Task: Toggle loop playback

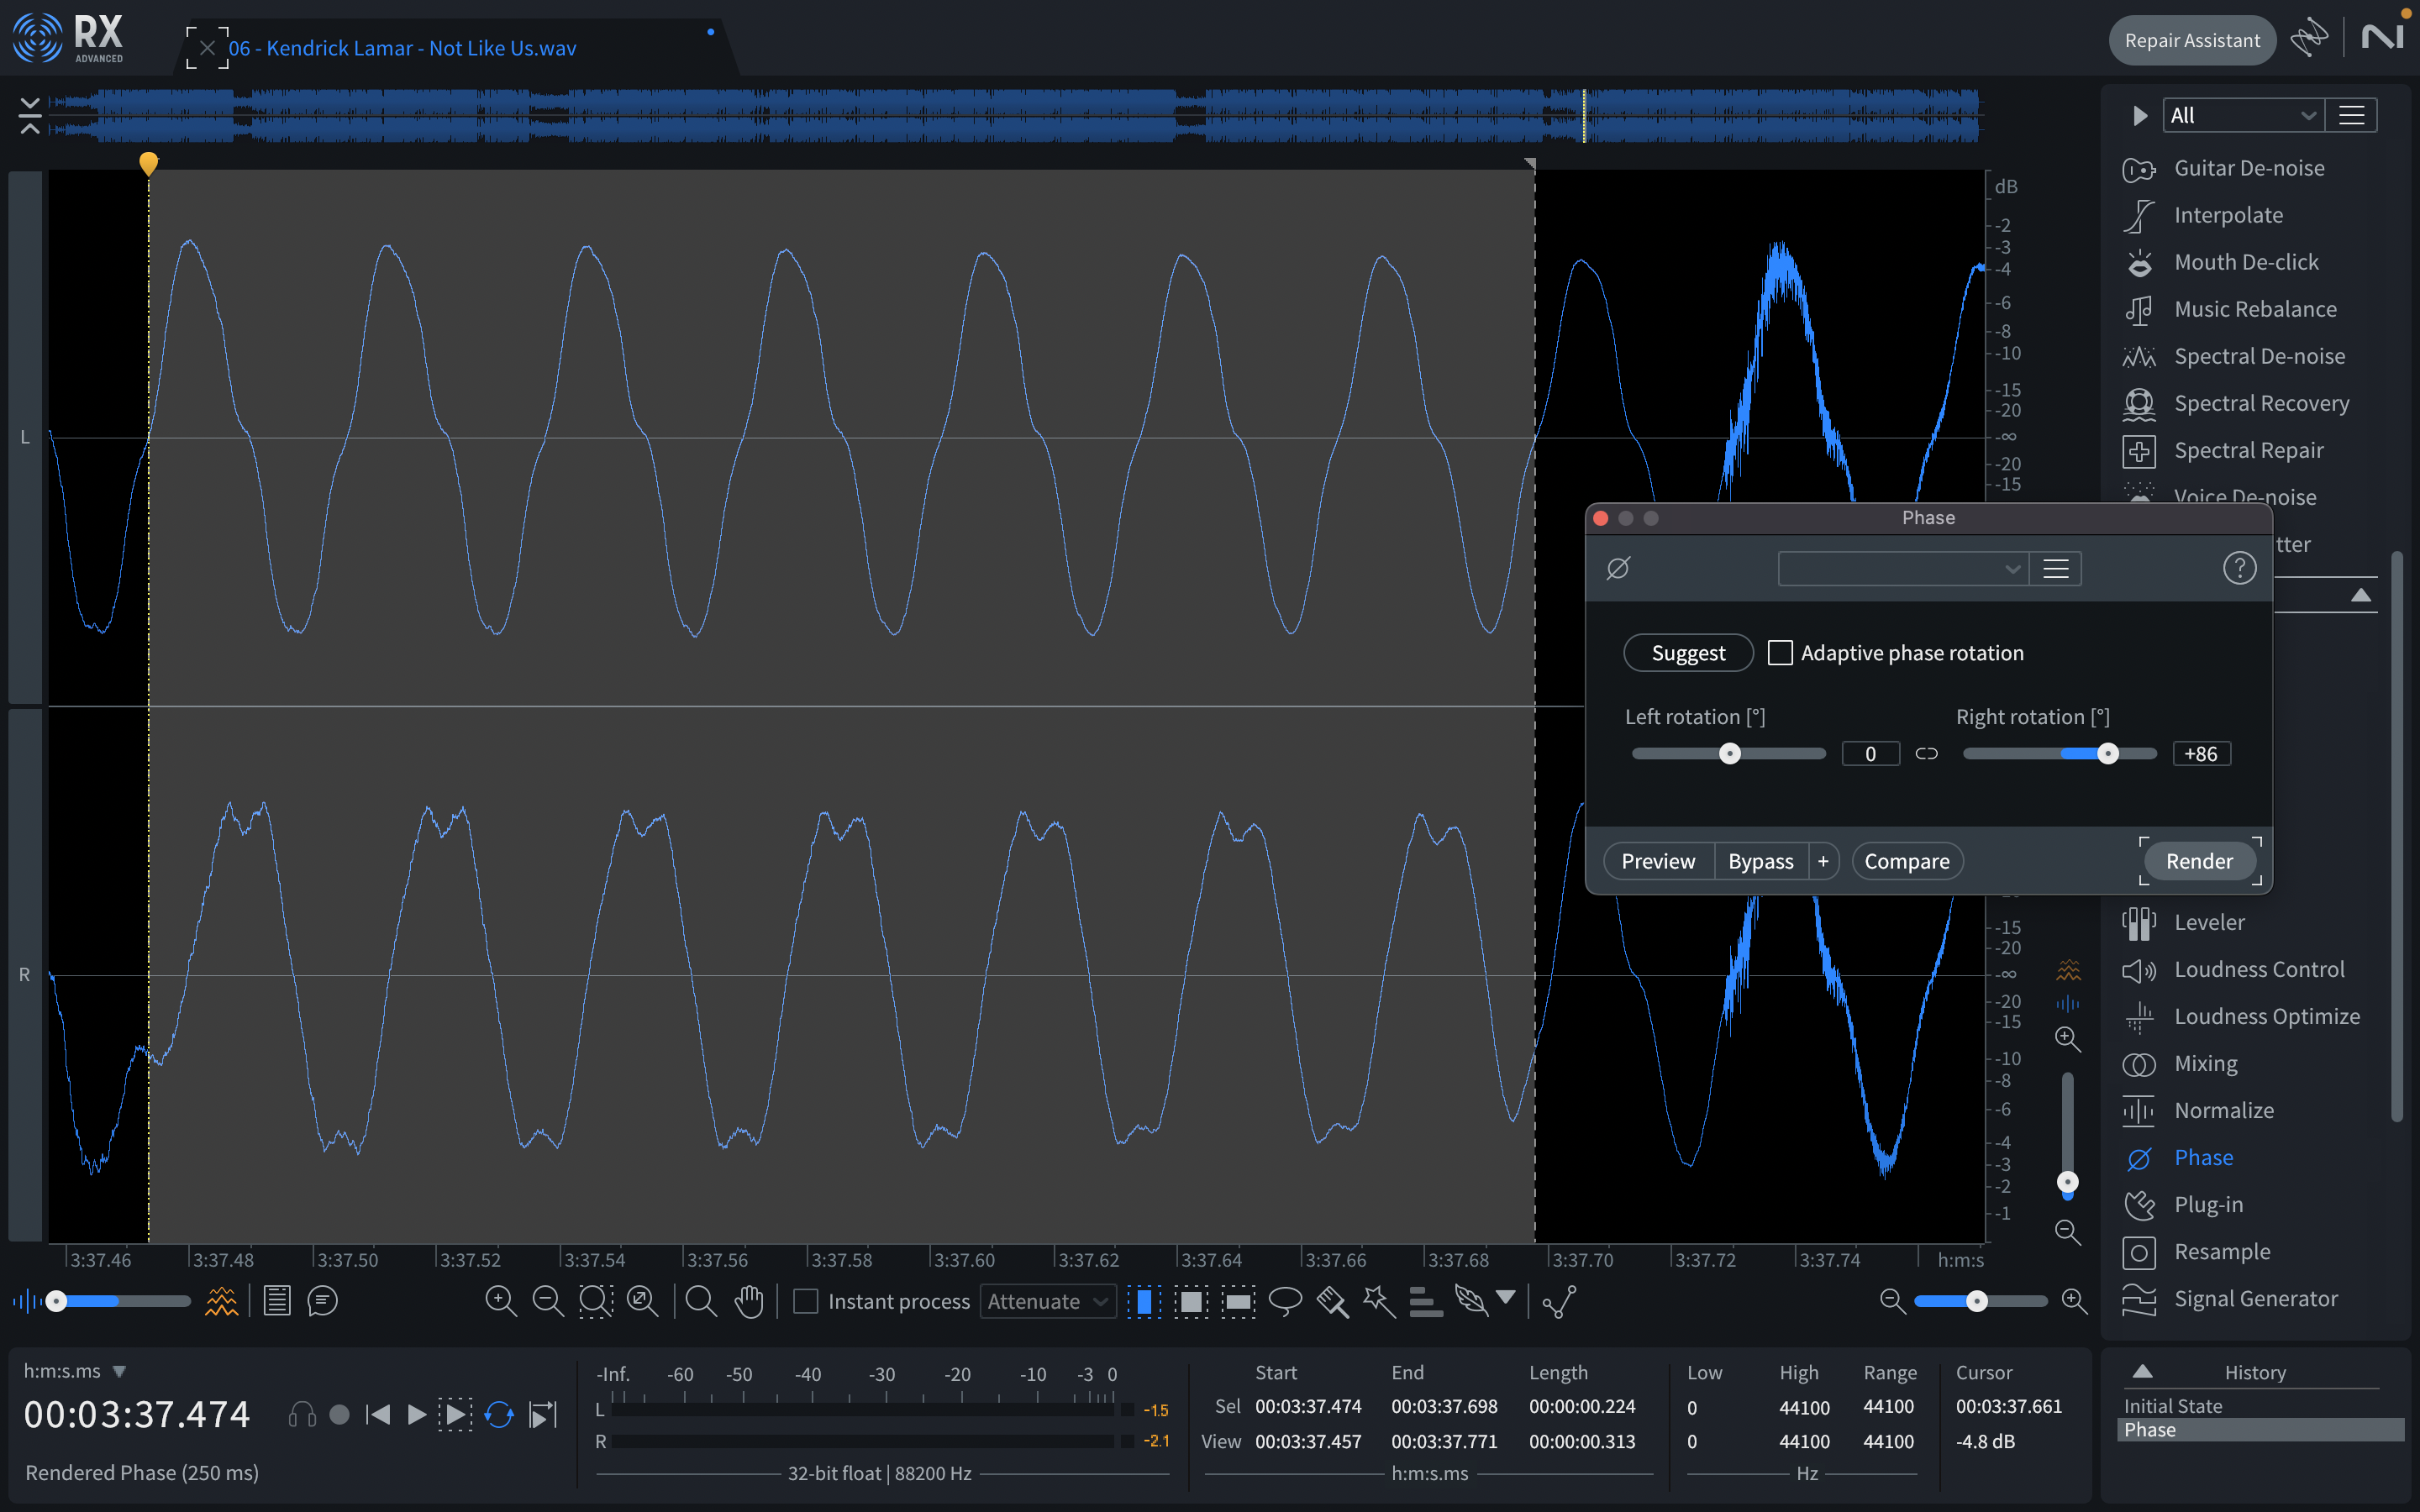Action: (499, 1414)
